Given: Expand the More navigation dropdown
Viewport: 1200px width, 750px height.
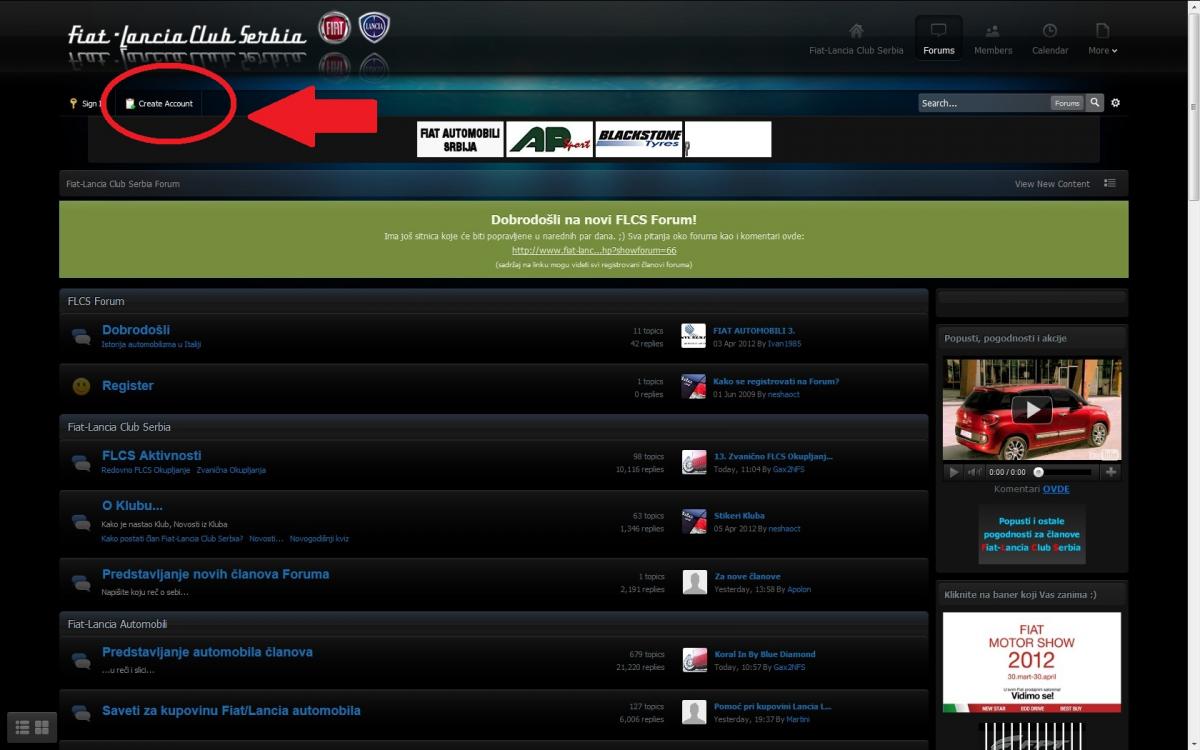Looking at the screenshot, I should (x=1103, y=40).
